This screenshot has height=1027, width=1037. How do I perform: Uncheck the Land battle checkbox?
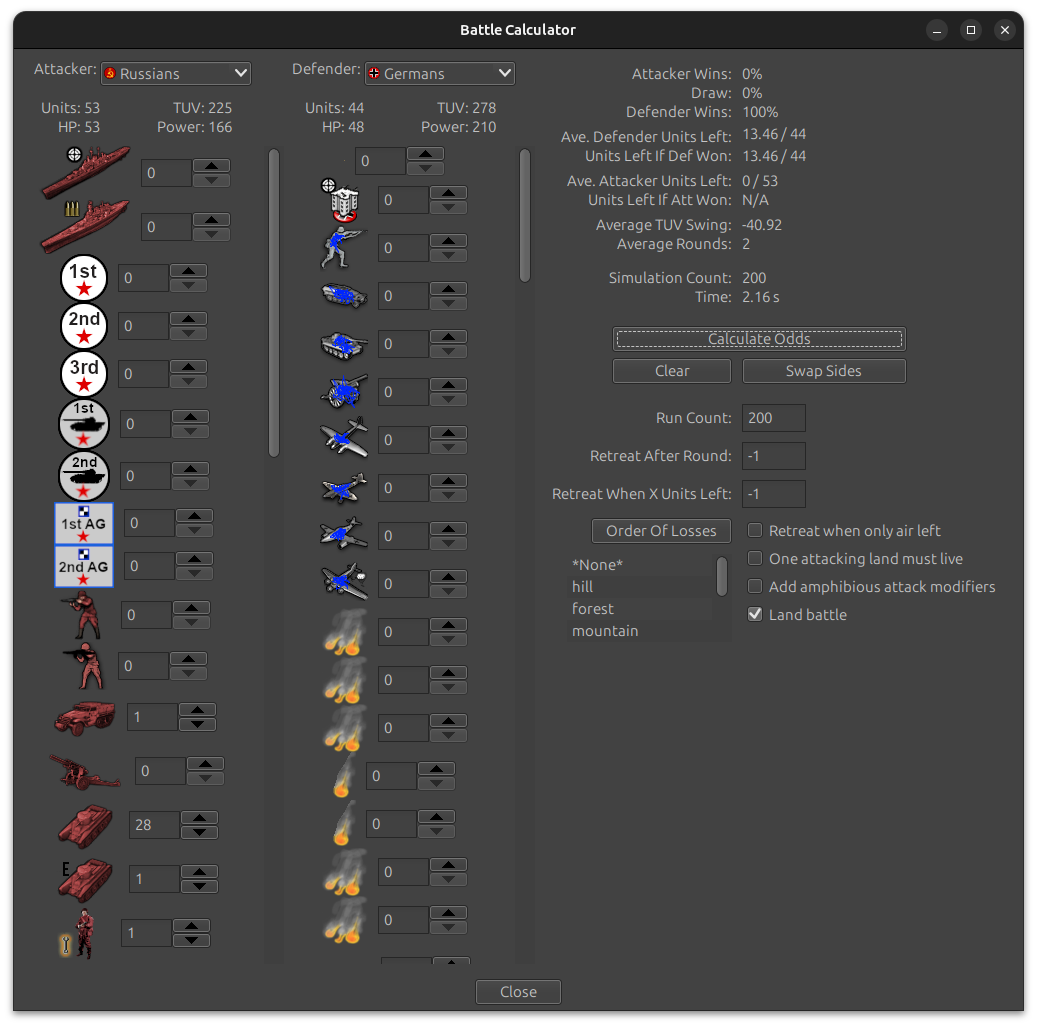(755, 614)
